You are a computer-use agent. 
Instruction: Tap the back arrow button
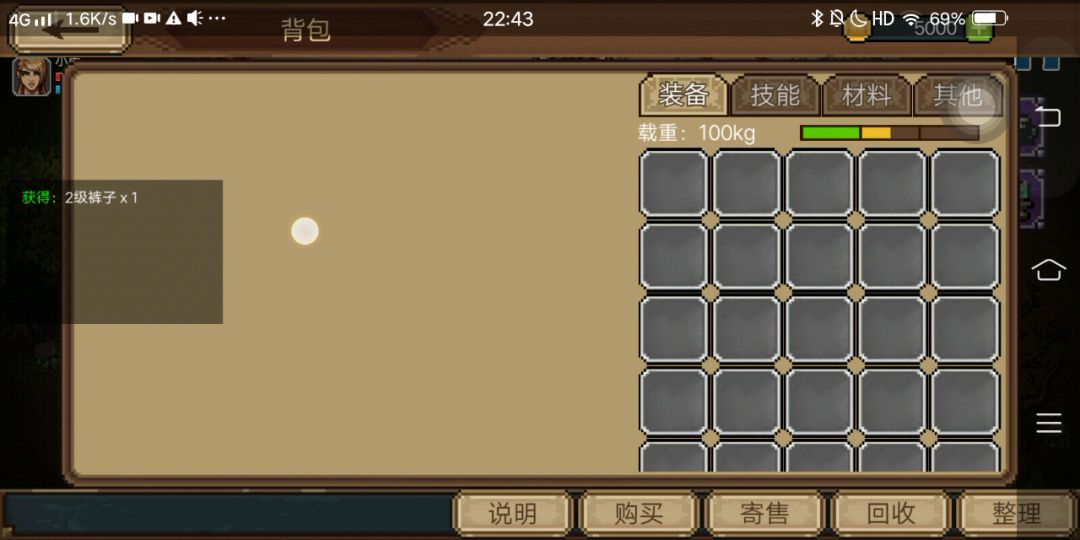(x=69, y=29)
